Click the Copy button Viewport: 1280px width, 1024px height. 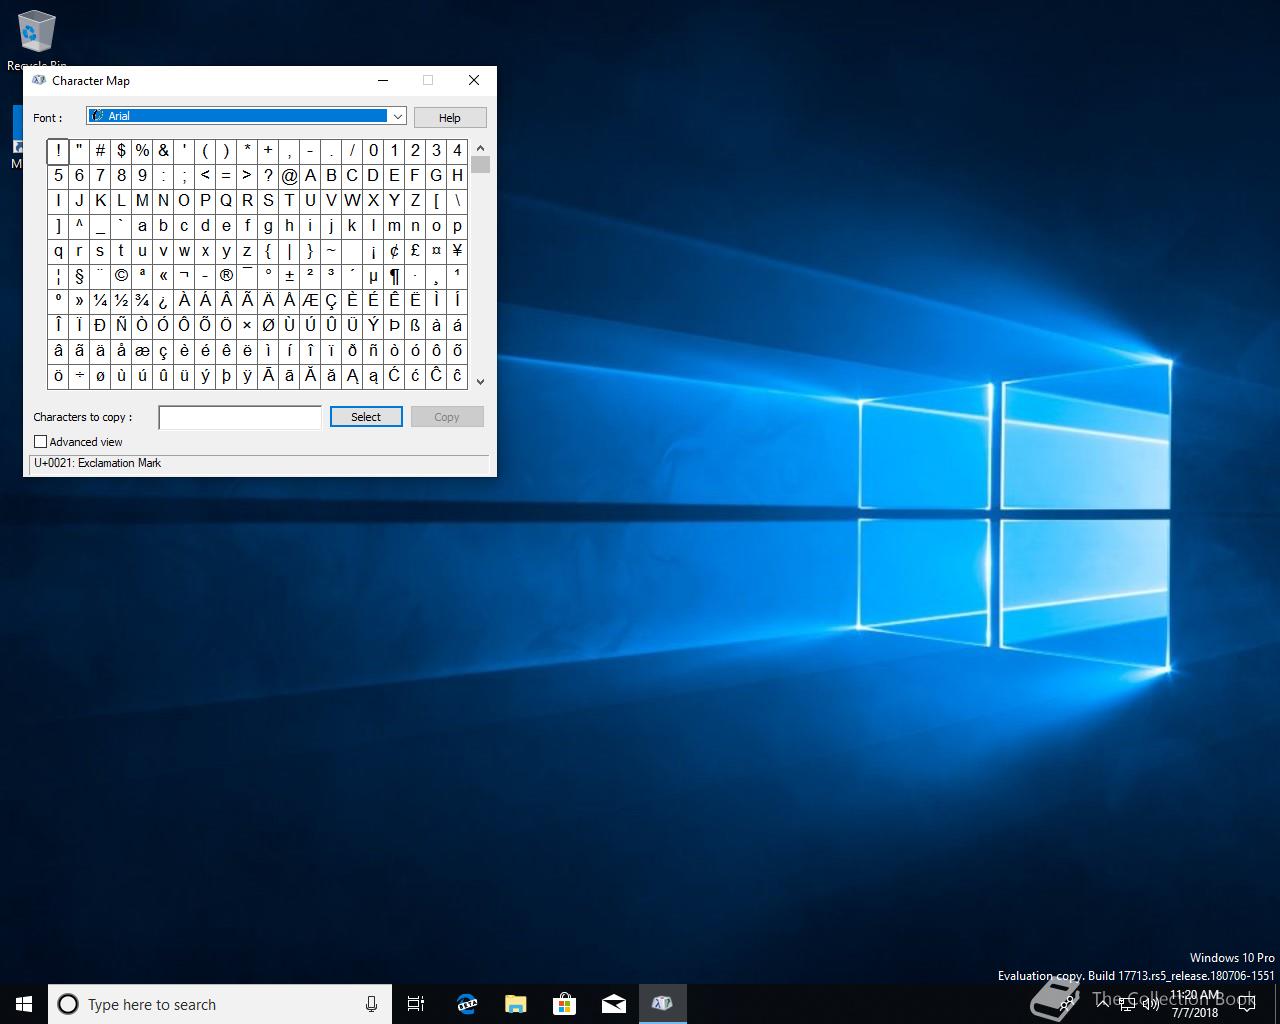[x=447, y=417]
